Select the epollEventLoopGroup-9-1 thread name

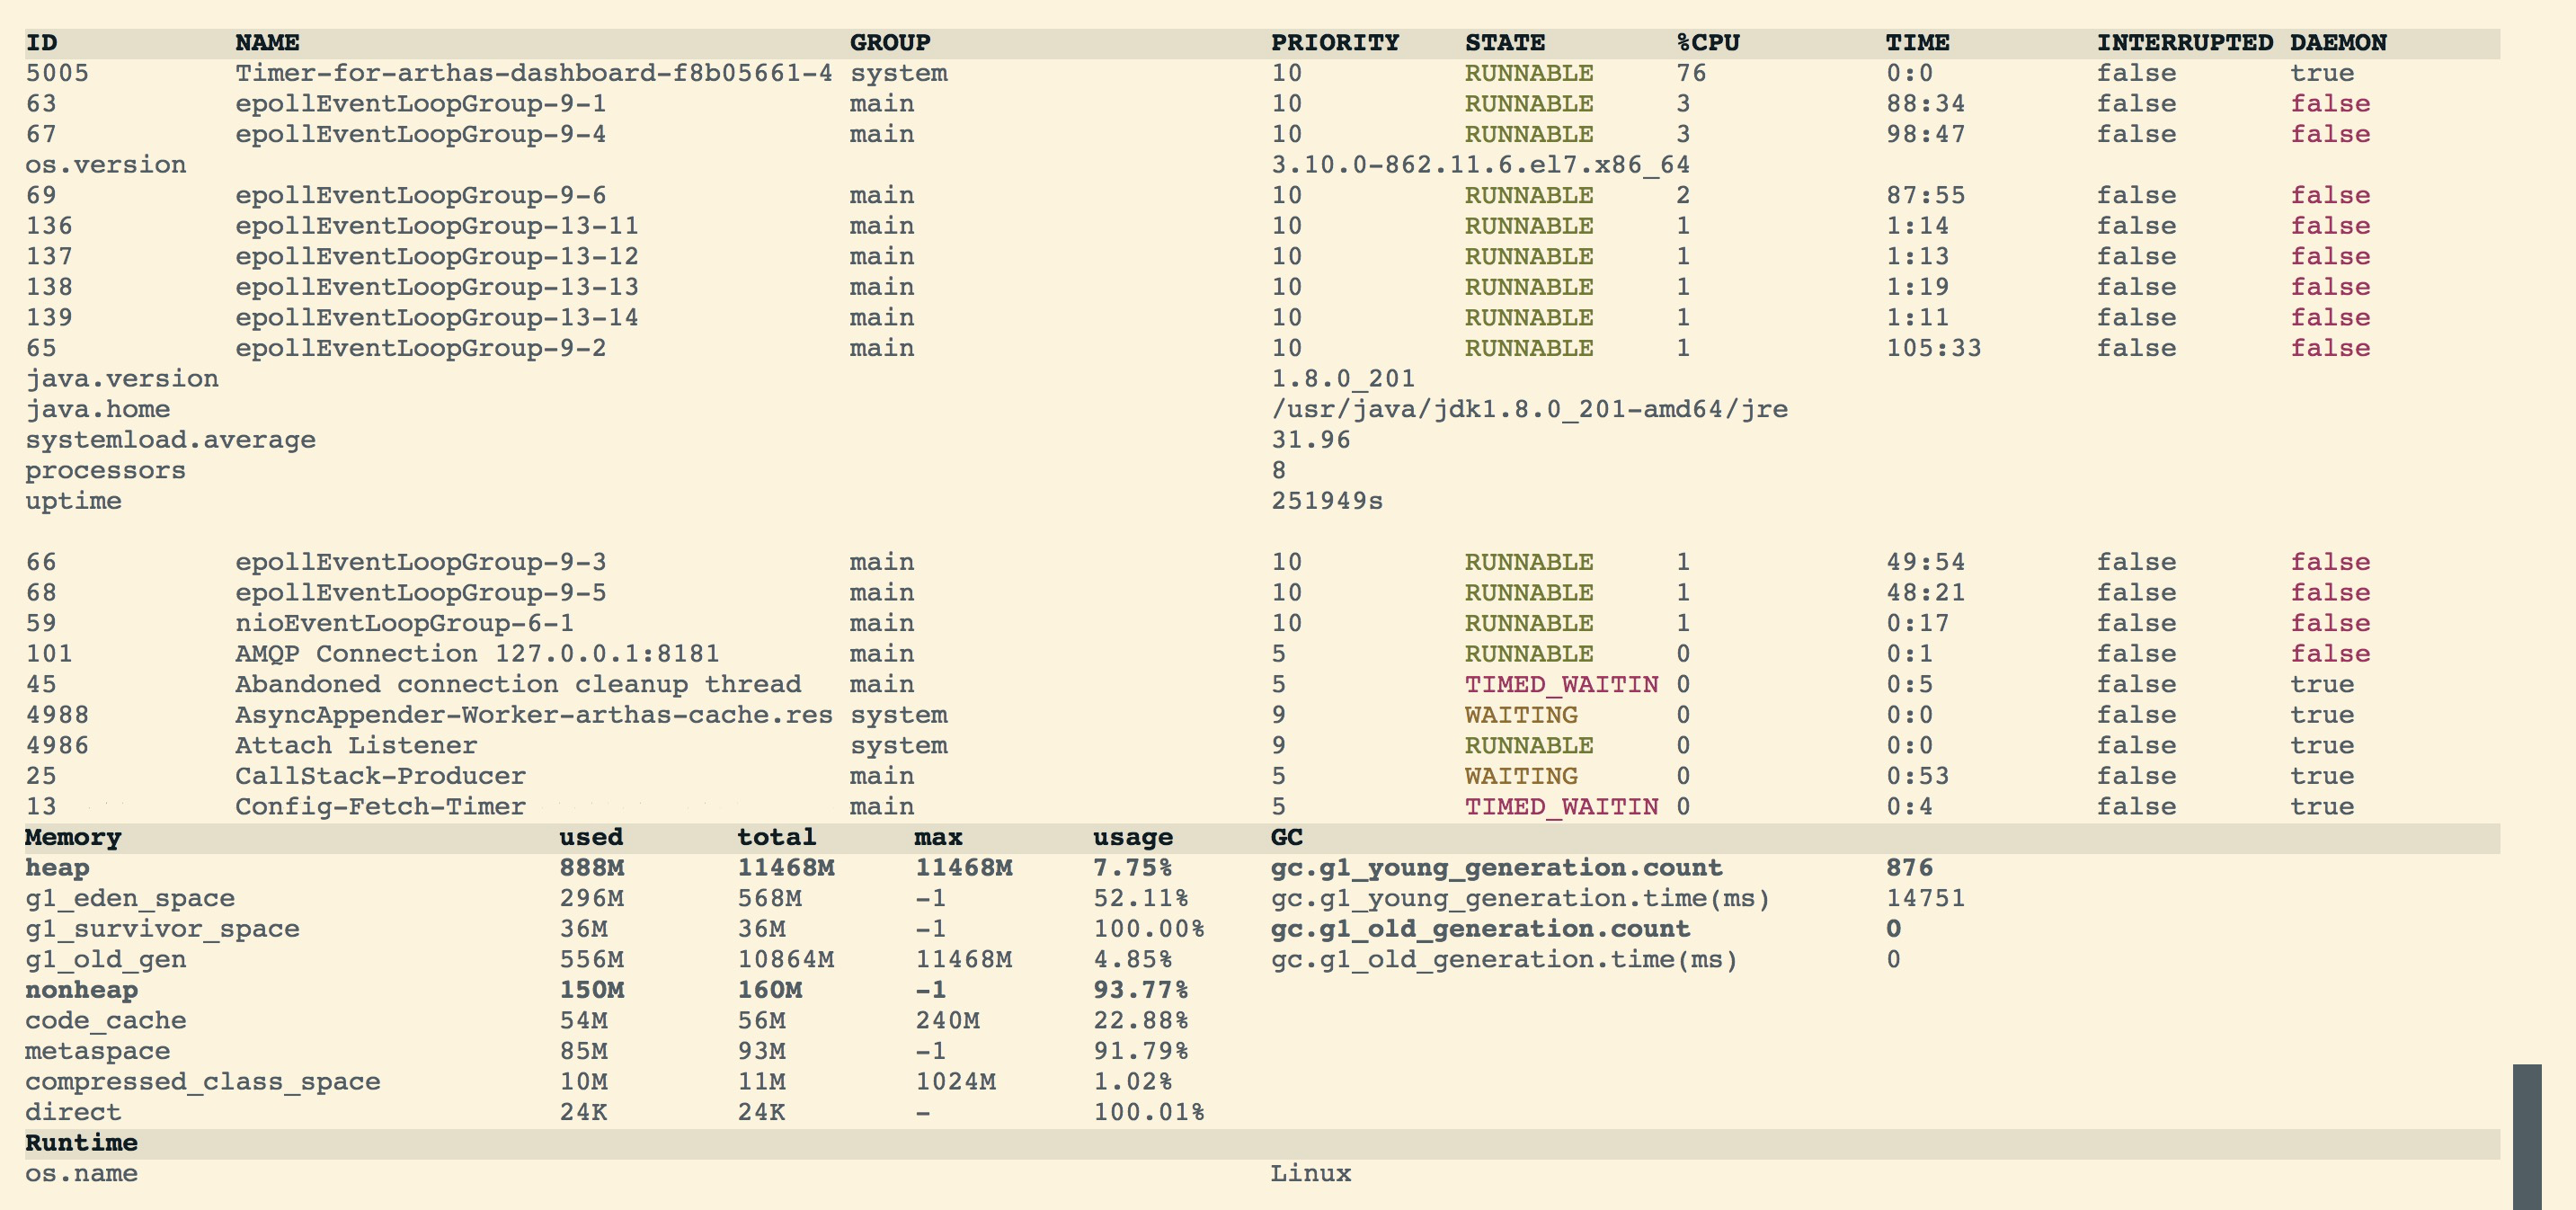(x=420, y=104)
